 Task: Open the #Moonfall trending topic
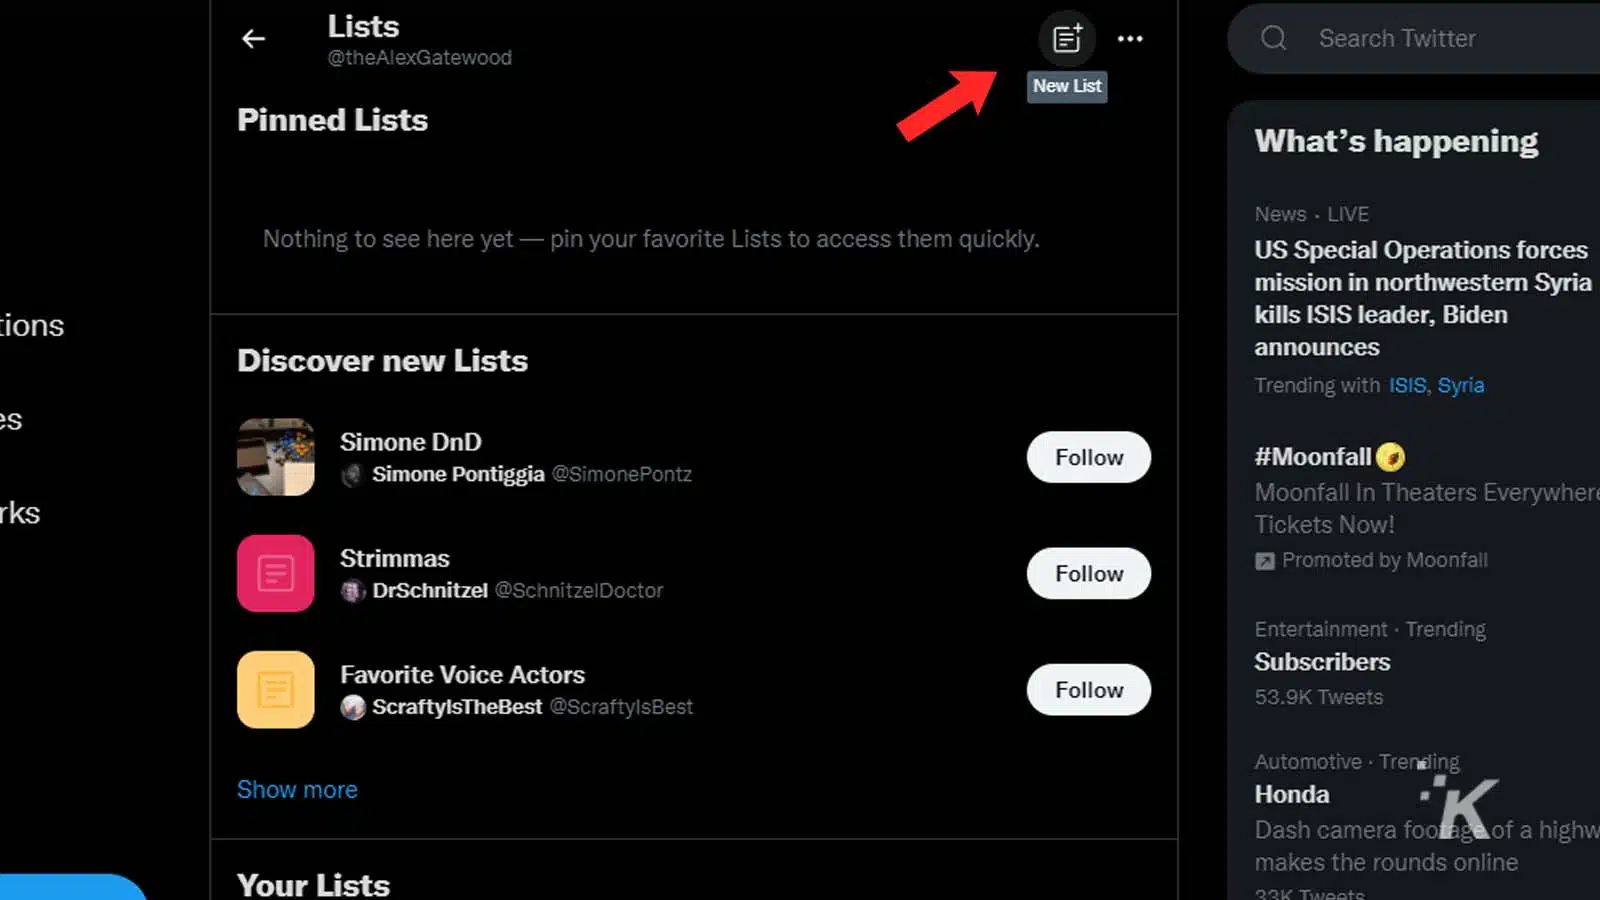pyautogui.click(x=1314, y=456)
